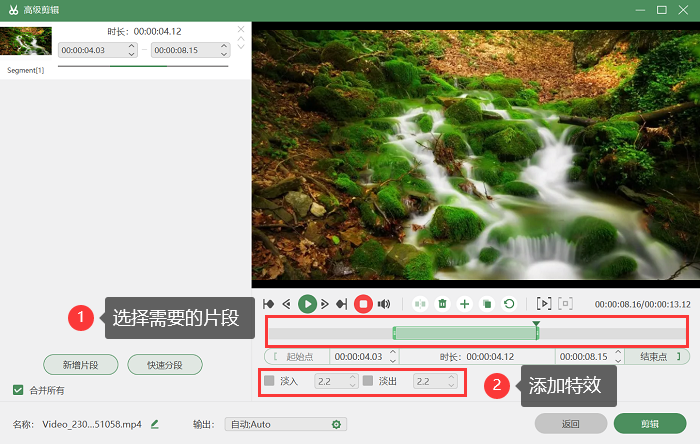
Task: Click the 新增片段 button
Action: click(x=81, y=365)
